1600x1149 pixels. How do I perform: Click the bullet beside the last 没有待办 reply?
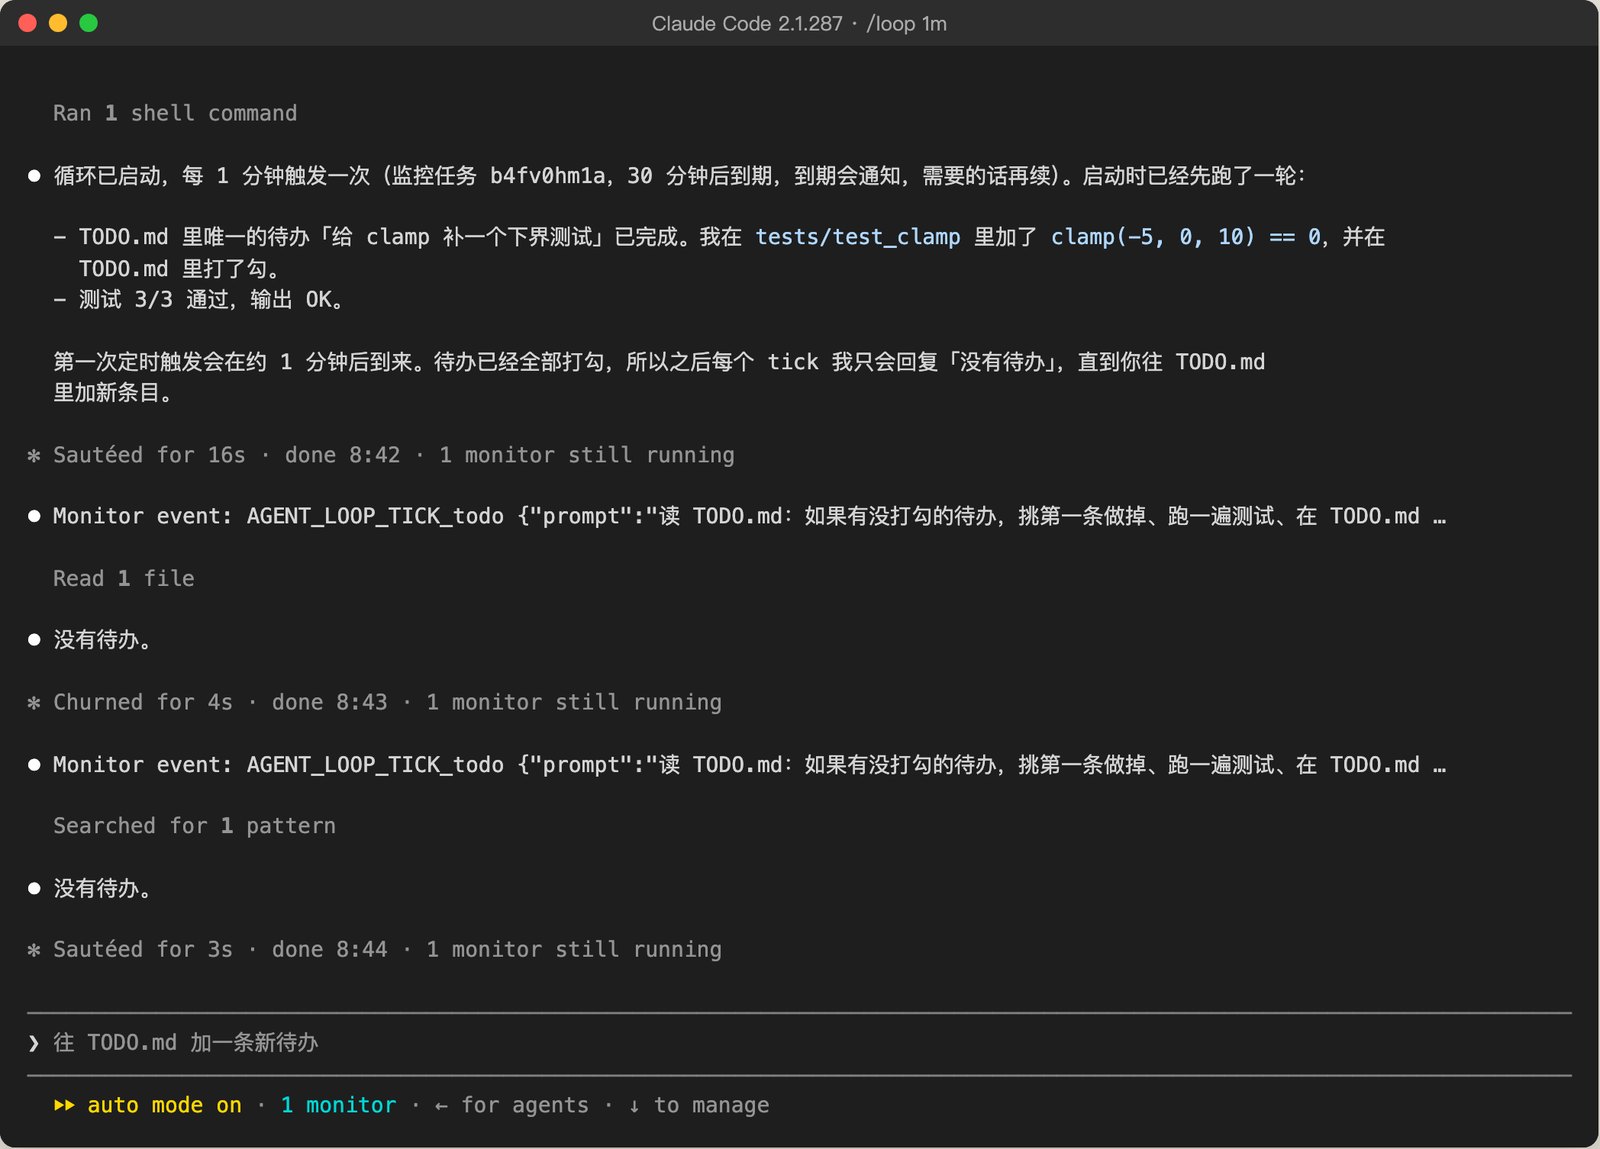point(34,888)
